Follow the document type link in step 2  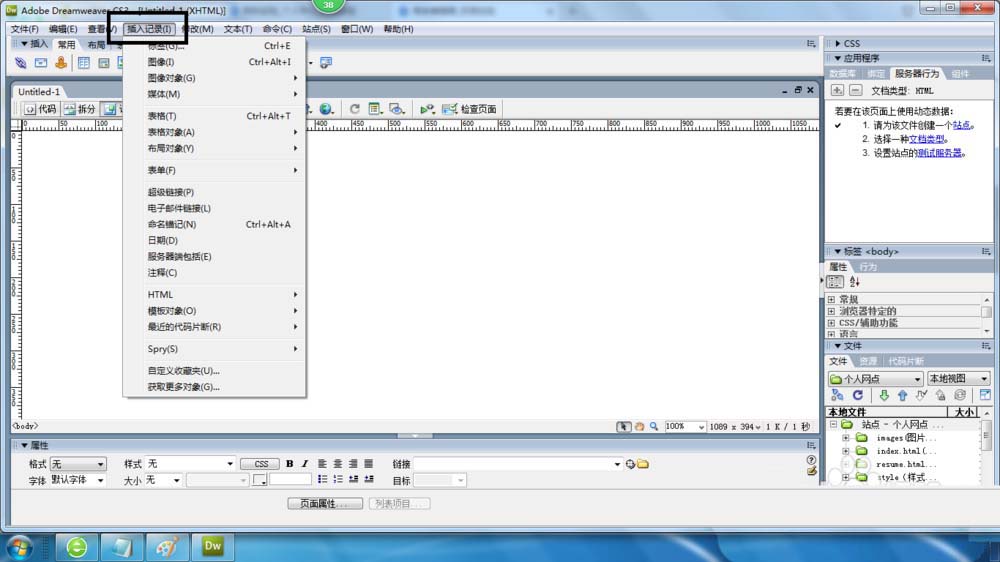pyautogui.click(x=927, y=138)
